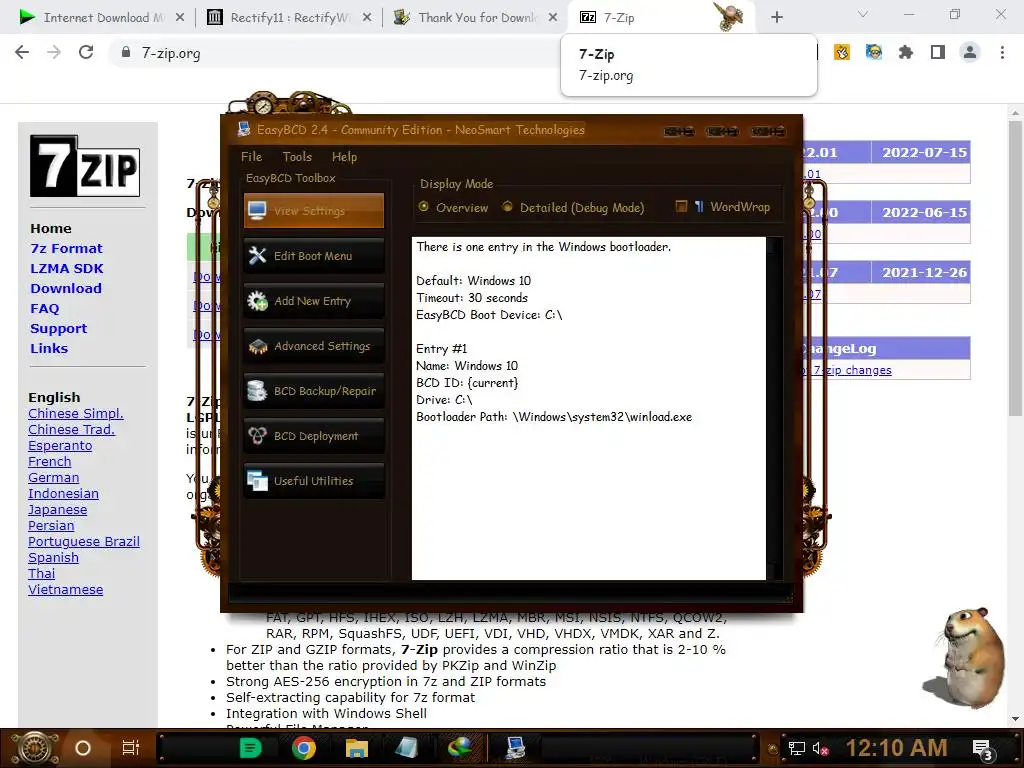Open Cortana circle in taskbar
Image resolution: width=1024 pixels, height=768 pixels.
click(x=83, y=748)
